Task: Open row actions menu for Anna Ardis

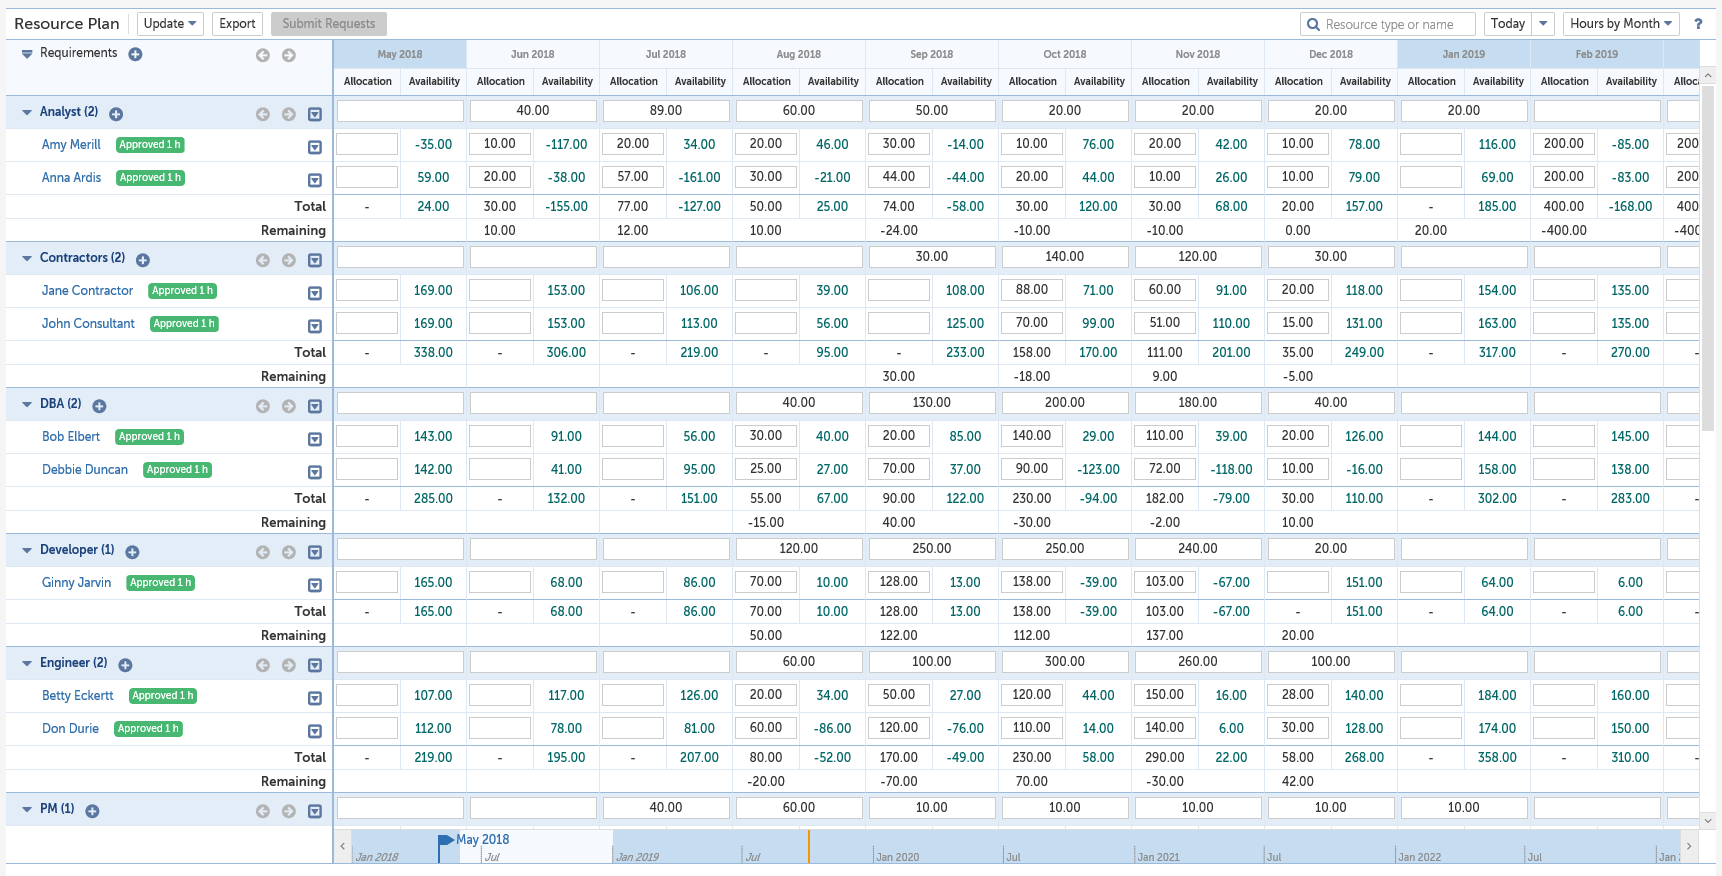Action: pyautogui.click(x=315, y=180)
